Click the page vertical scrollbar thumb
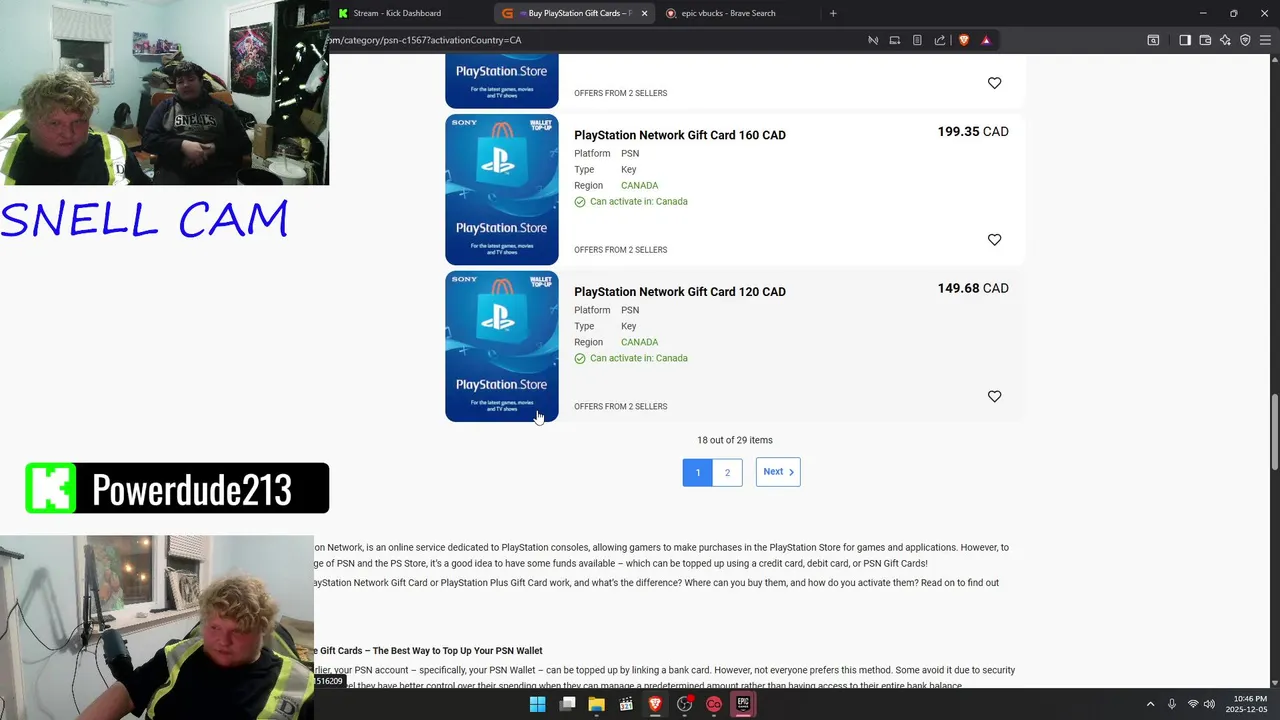This screenshot has width=1280, height=720. (x=1274, y=432)
